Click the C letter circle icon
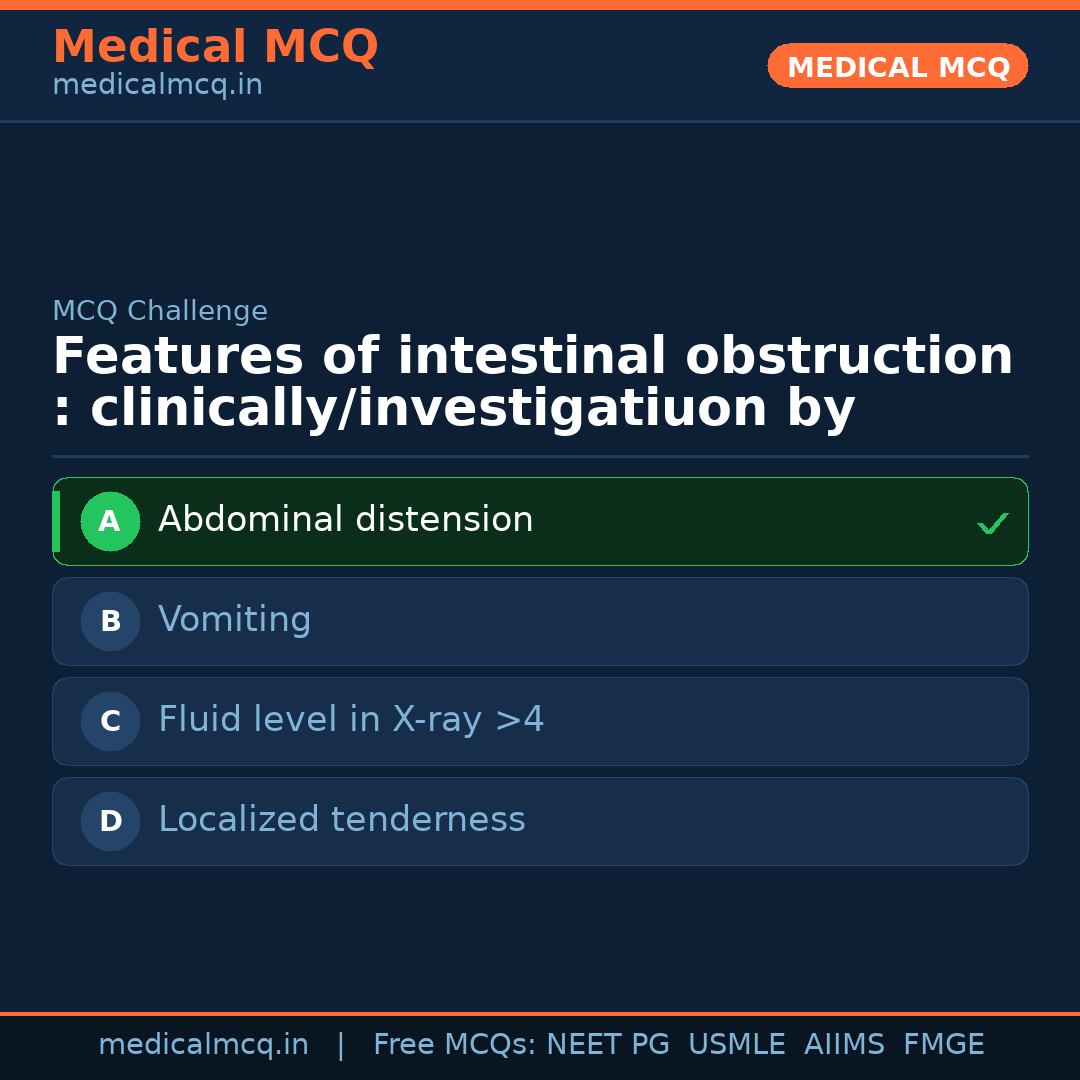 coord(110,721)
